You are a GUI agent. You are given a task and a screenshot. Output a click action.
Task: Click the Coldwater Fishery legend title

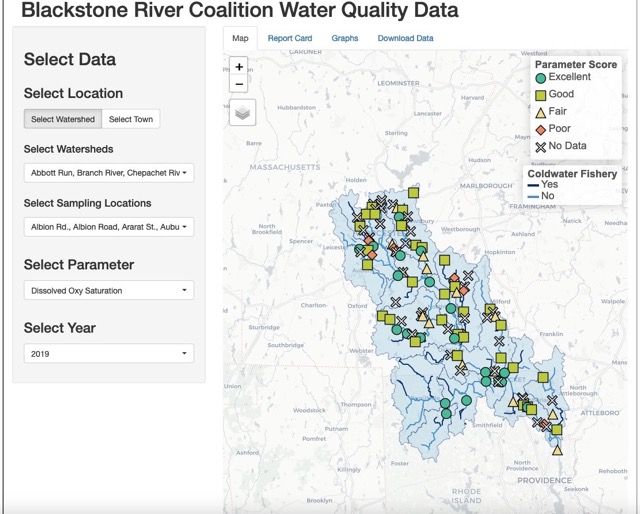pyautogui.click(x=572, y=174)
